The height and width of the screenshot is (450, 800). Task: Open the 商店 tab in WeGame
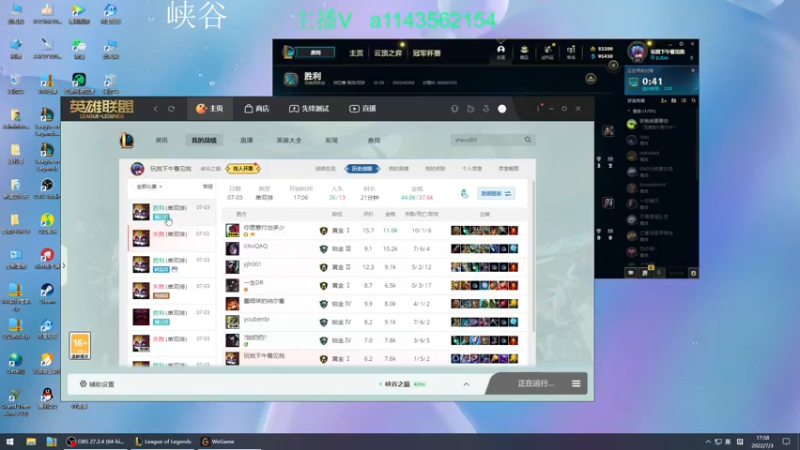tap(257, 109)
